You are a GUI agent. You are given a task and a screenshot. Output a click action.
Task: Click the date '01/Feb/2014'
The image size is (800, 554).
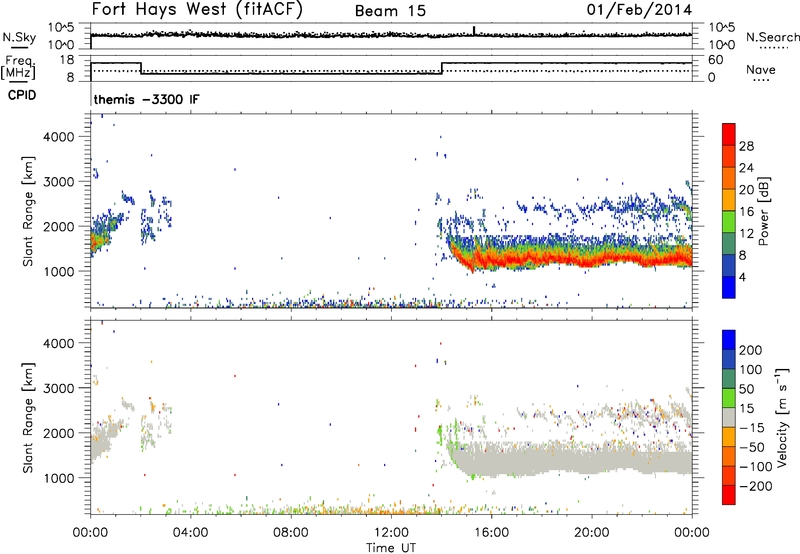[639, 10]
